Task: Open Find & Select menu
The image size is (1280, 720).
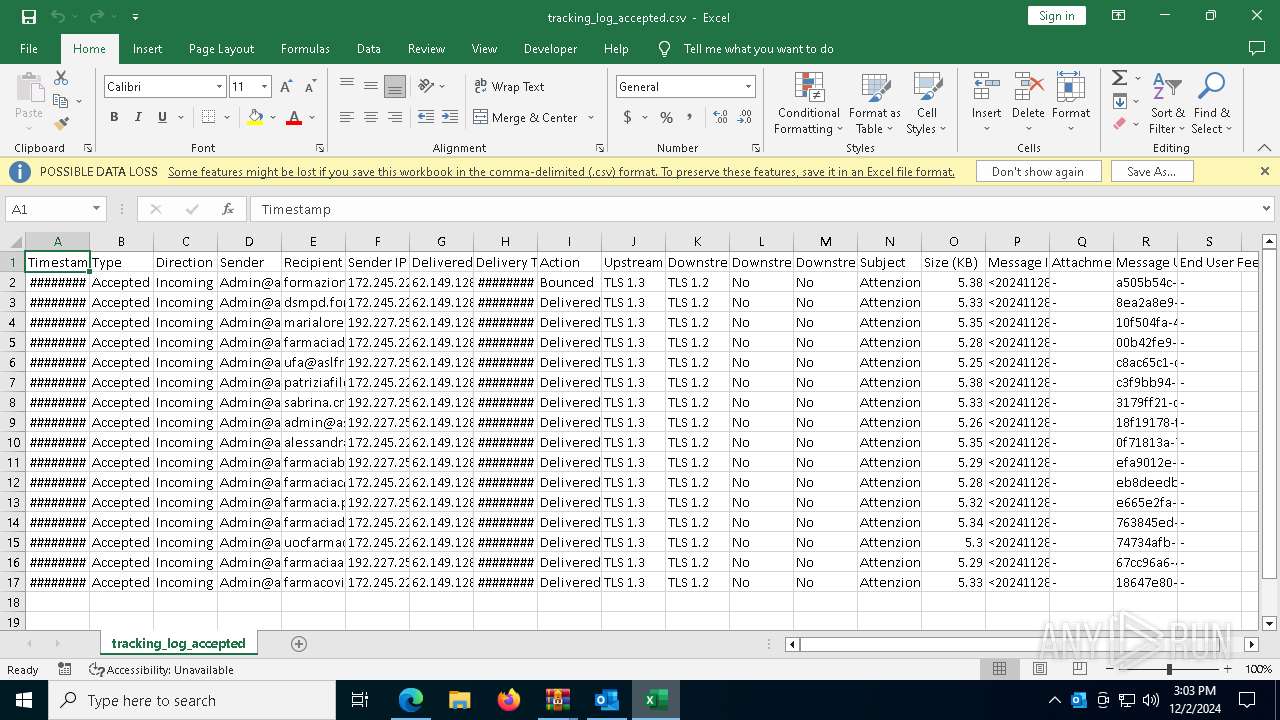Action: 1211,104
